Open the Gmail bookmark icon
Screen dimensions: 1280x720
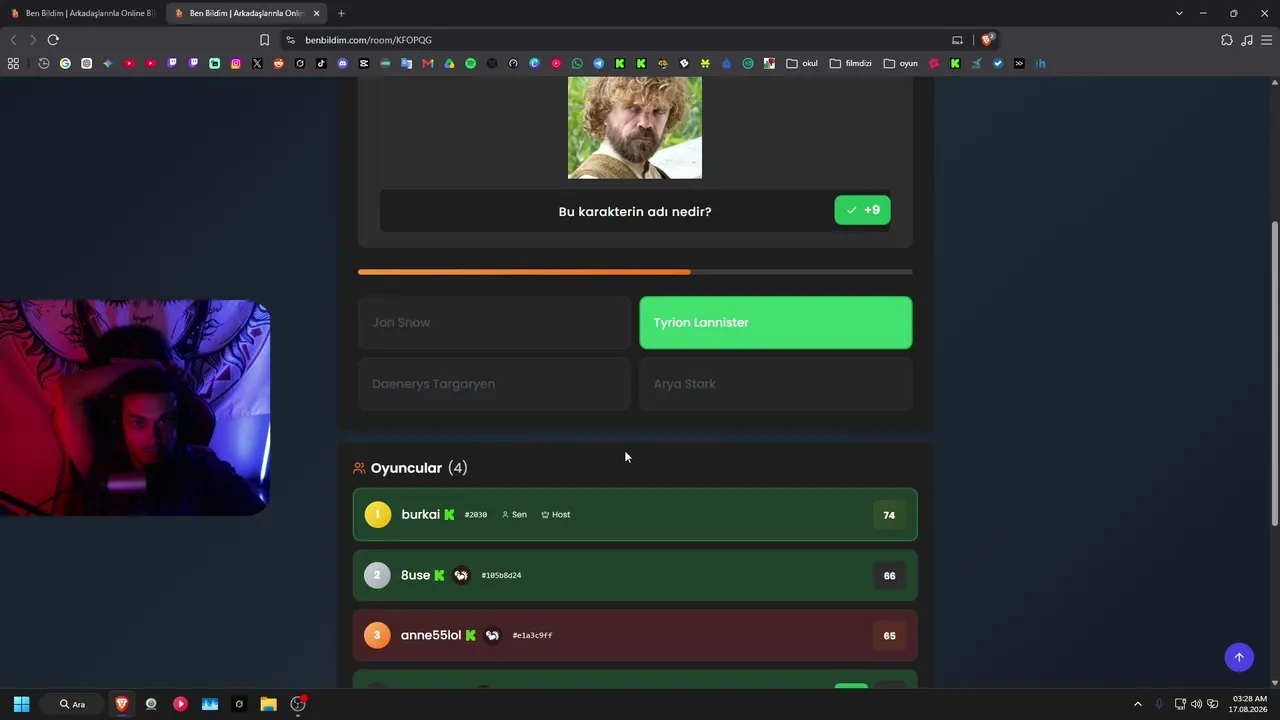click(428, 63)
